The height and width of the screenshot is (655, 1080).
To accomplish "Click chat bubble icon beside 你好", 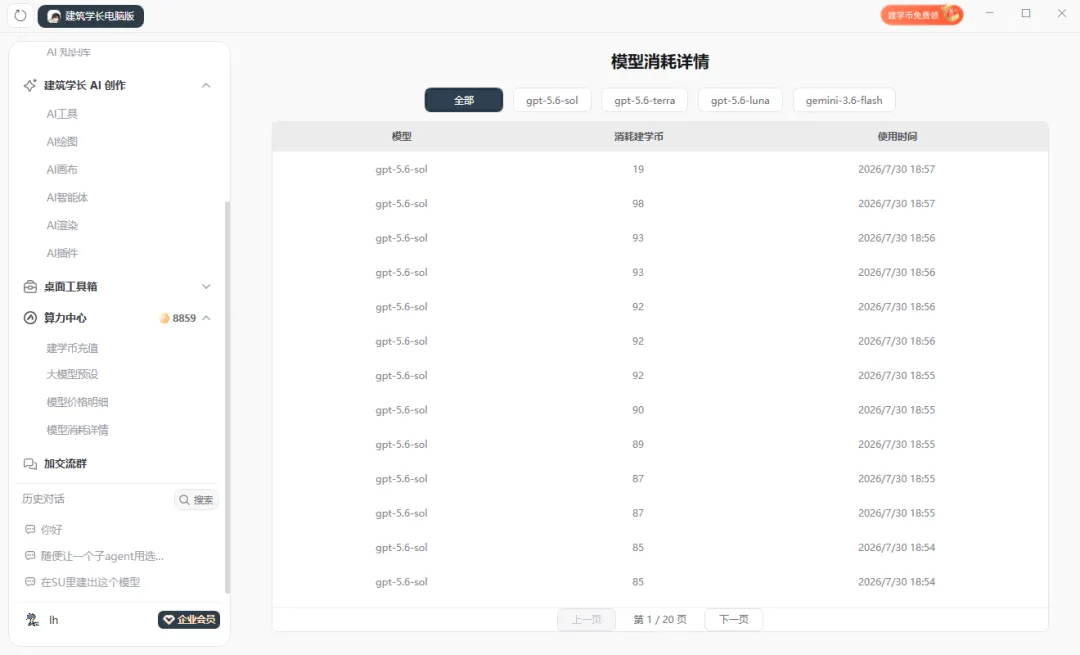I will tap(30, 530).
